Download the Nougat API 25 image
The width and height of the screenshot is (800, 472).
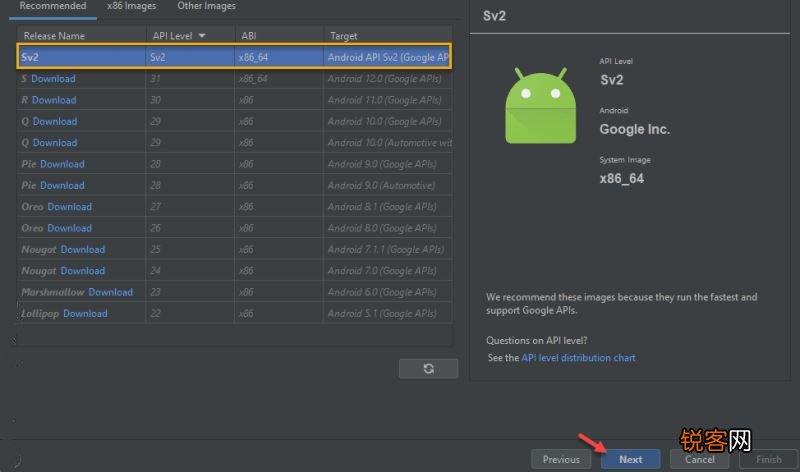click(83, 250)
